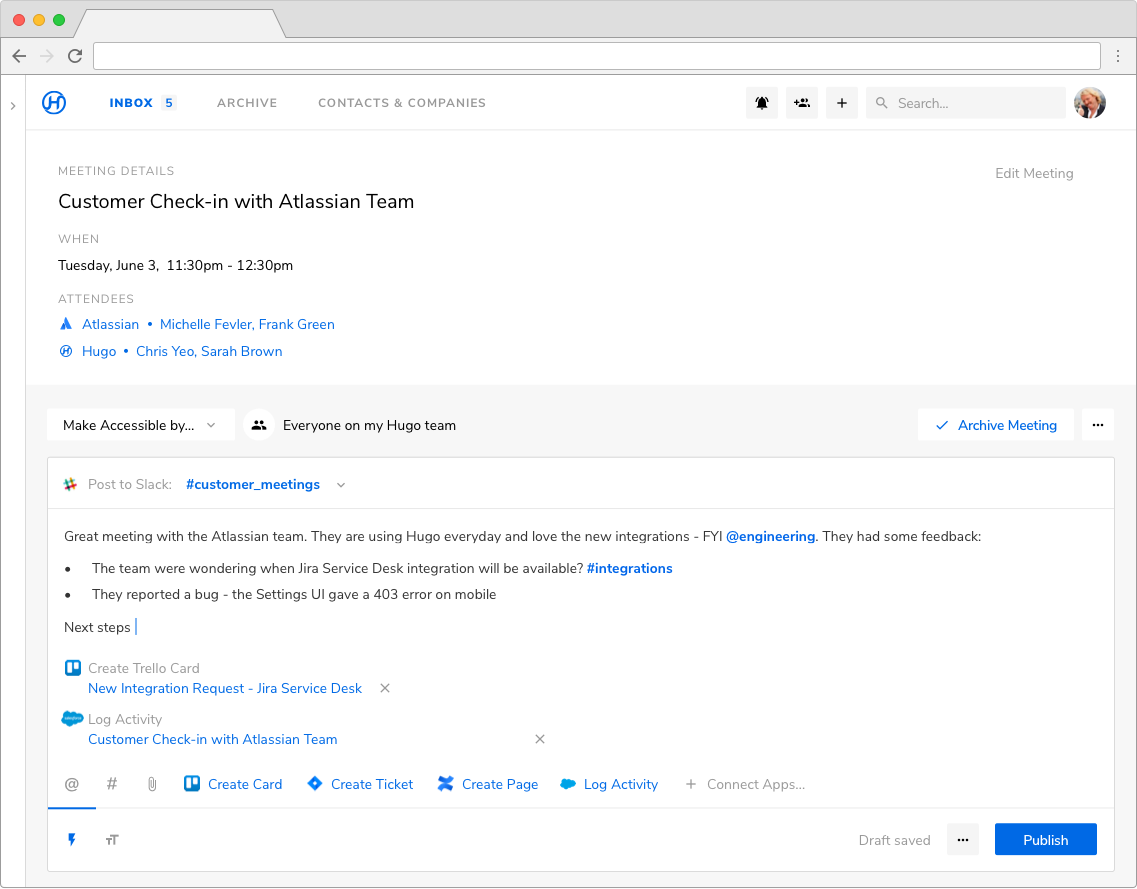
Task: Click the lightning bolt actions icon
Action: pyautogui.click(x=72, y=840)
